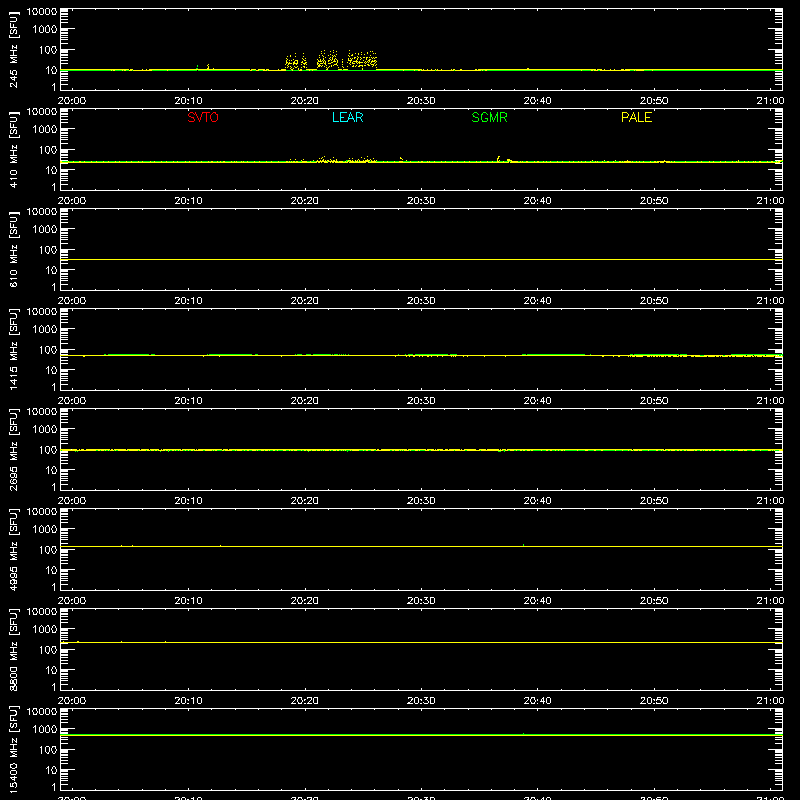Image resolution: width=800 pixels, height=800 pixels.
Task: Click the 1000 value on the 410 MHz y-axis
Action: [45, 129]
